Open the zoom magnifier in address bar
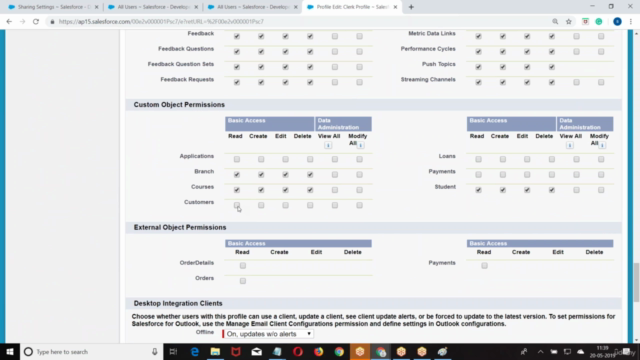The width and height of the screenshot is (640, 360). [x=555, y=22]
